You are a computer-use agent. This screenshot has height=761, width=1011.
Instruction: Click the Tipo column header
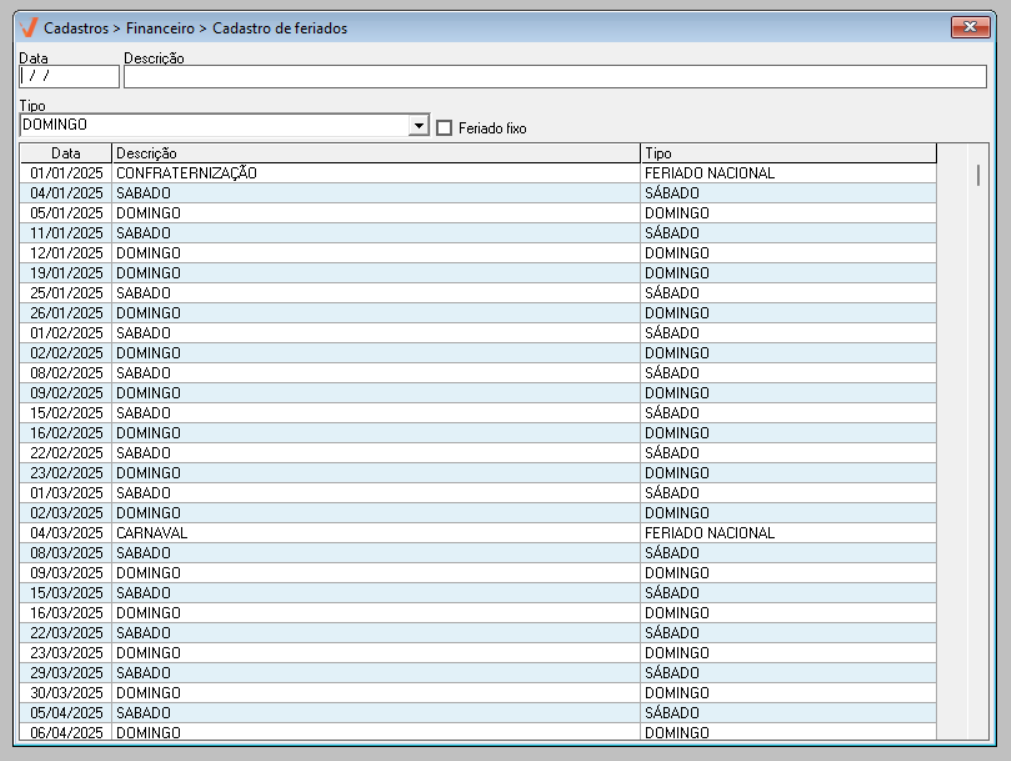(x=788, y=153)
